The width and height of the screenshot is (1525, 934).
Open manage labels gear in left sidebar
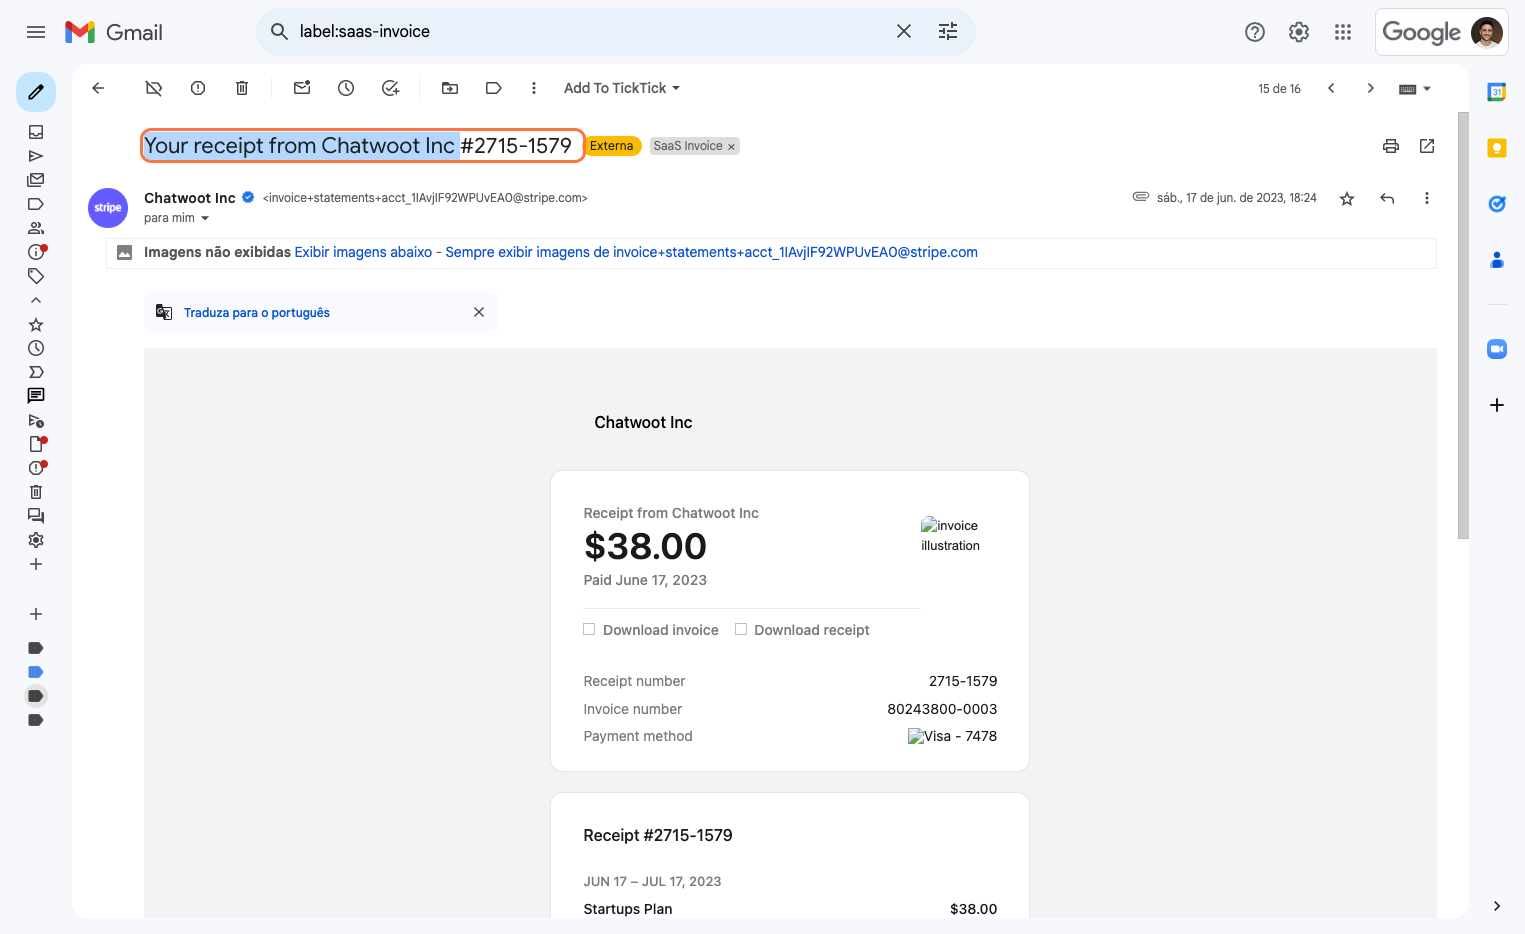(x=36, y=540)
